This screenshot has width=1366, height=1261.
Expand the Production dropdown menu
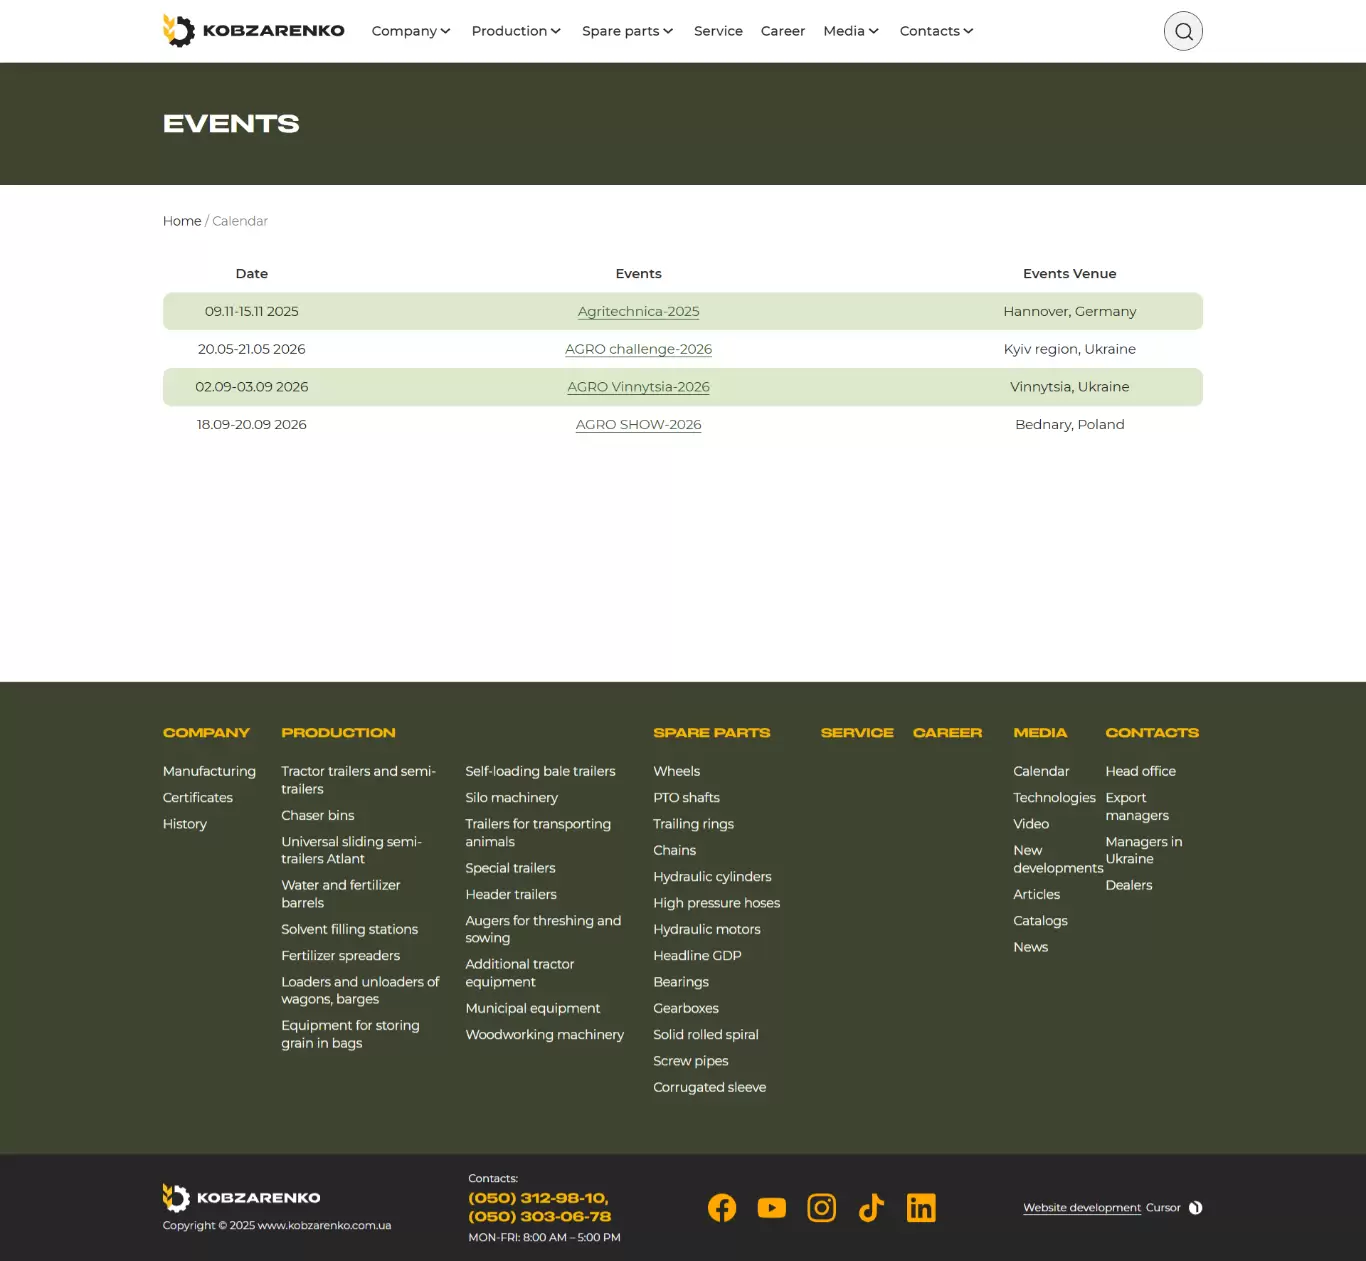click(x=516, y=31)
